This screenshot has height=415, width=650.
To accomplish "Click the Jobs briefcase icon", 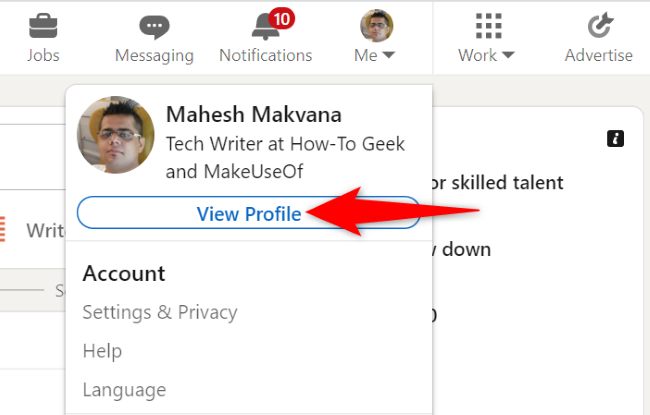I will point(43,24).
